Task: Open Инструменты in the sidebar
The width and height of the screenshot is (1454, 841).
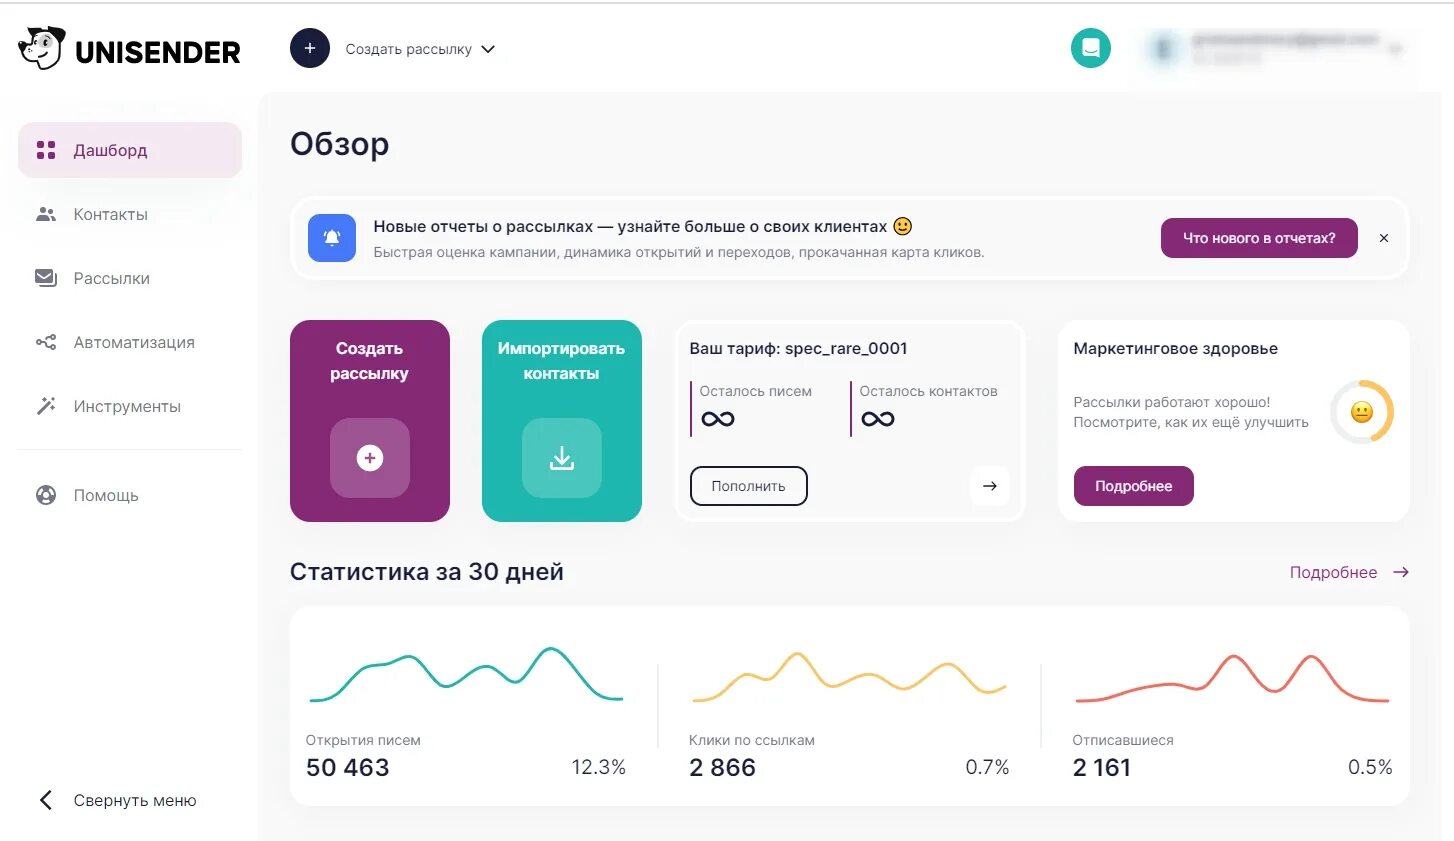Action: click(x=130, y=406)
